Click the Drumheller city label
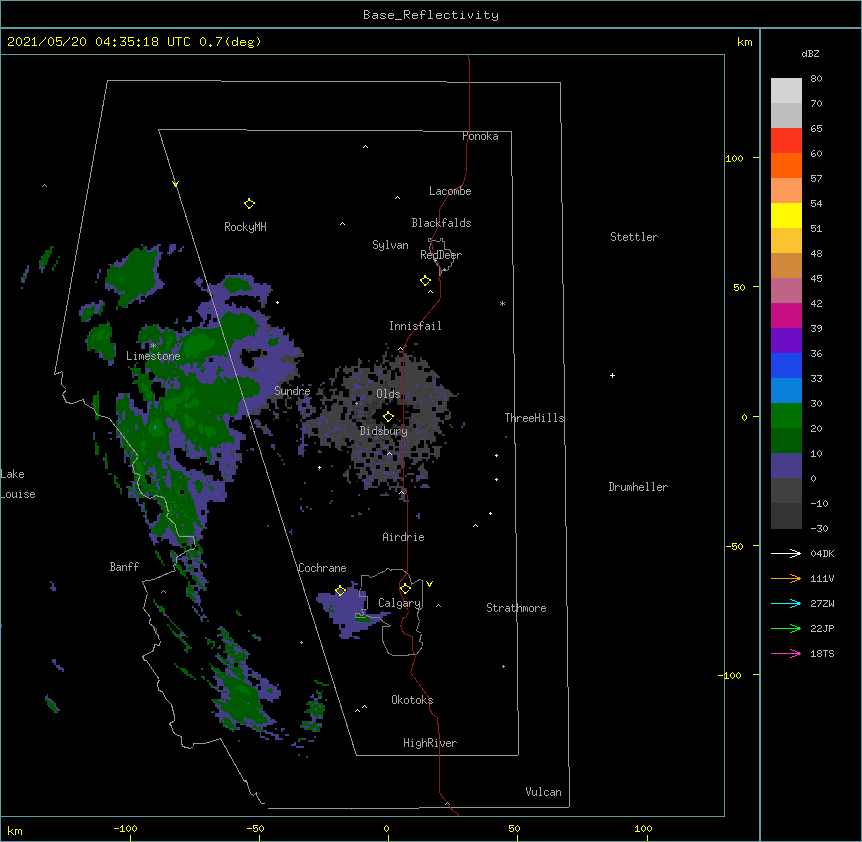The width and height of the screenshot is (862, 842). click(638, 487)
